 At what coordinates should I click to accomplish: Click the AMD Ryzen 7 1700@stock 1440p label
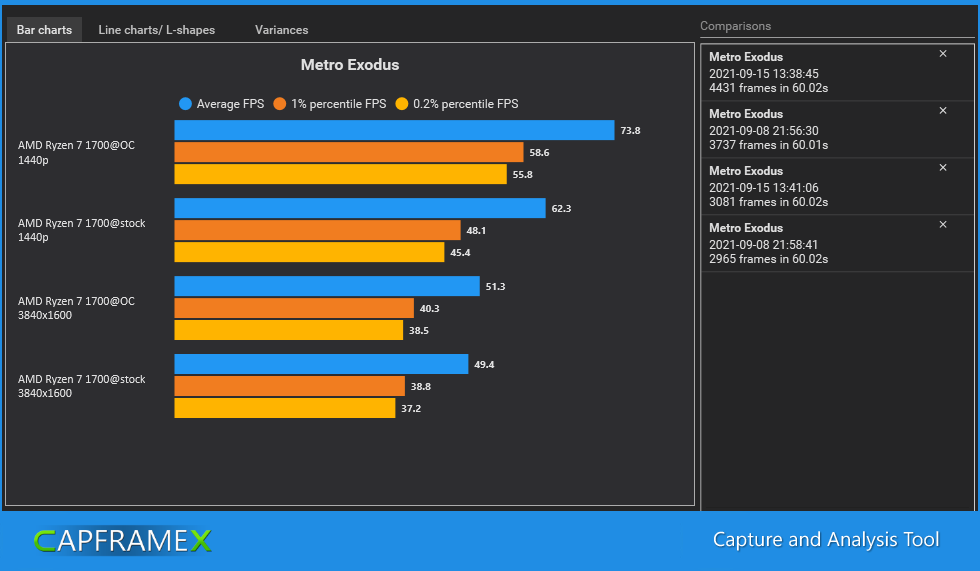81,230
